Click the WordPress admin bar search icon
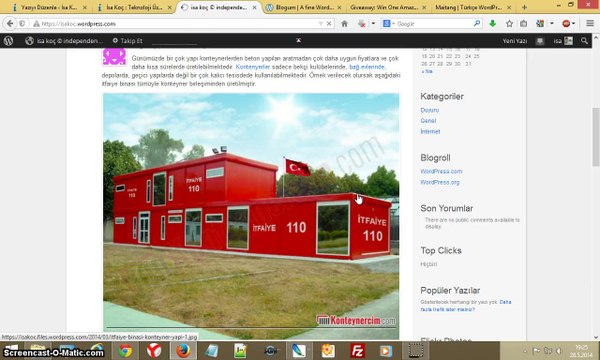 pyautogui.click(x=584, y=41)
